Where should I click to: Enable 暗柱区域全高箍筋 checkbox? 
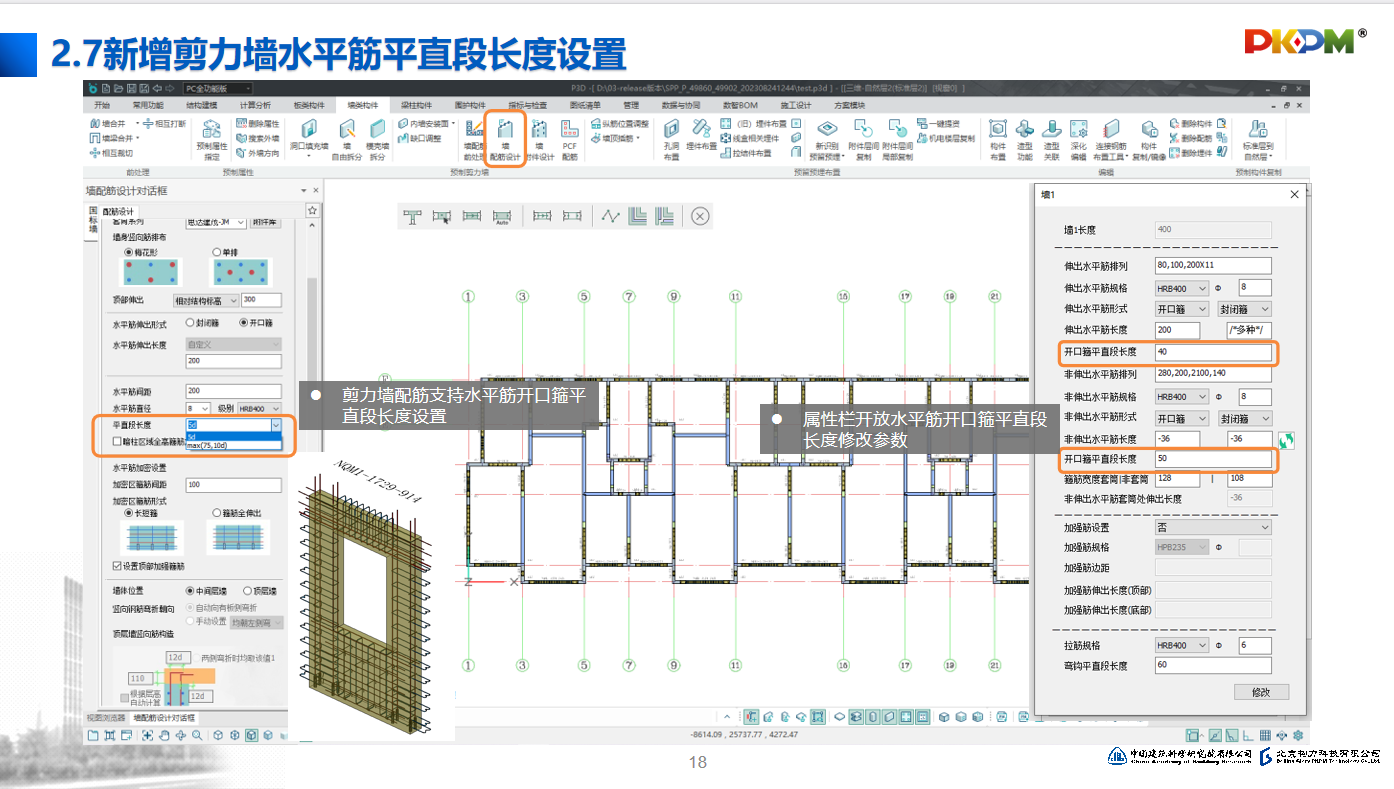pos(118,441)
